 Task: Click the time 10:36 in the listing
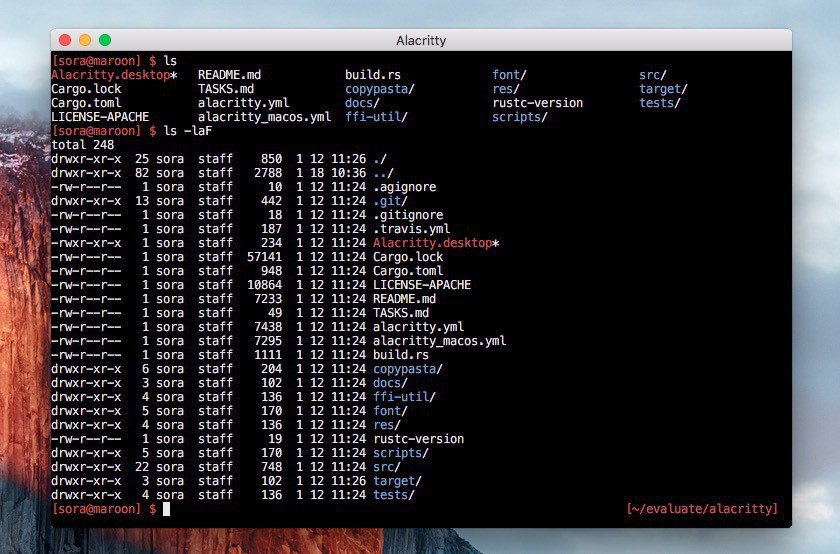point(348,173)
